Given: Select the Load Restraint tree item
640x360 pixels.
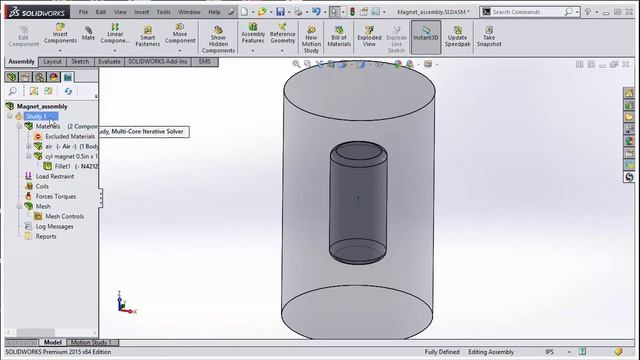Looking at the screenshot, I should (50, 176).
